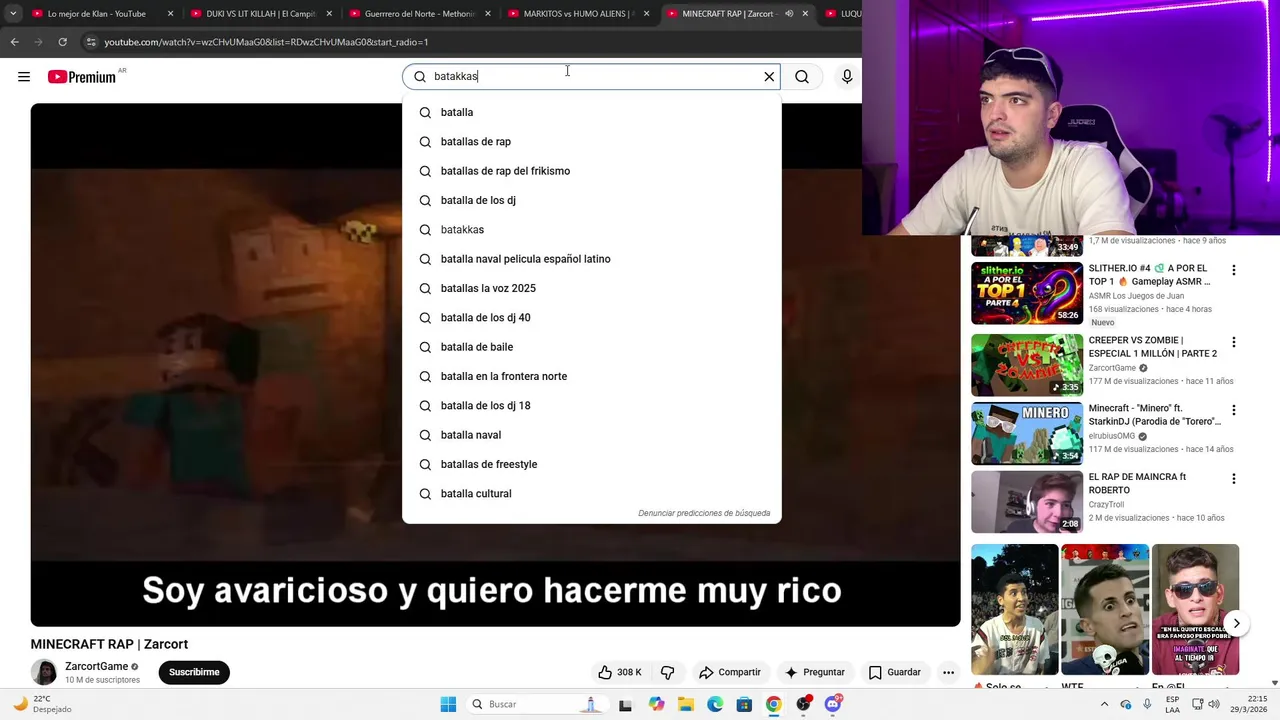Viewport: 1280px width, 720px height.
Task: Pick suggestion "batallas la voz 2025"
Action: coord(591,288)
